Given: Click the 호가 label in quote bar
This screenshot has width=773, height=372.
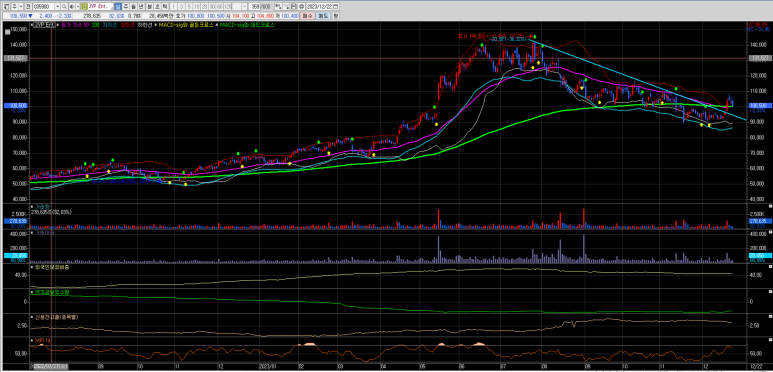Looking at the screenshot, I should click(180, 16).
